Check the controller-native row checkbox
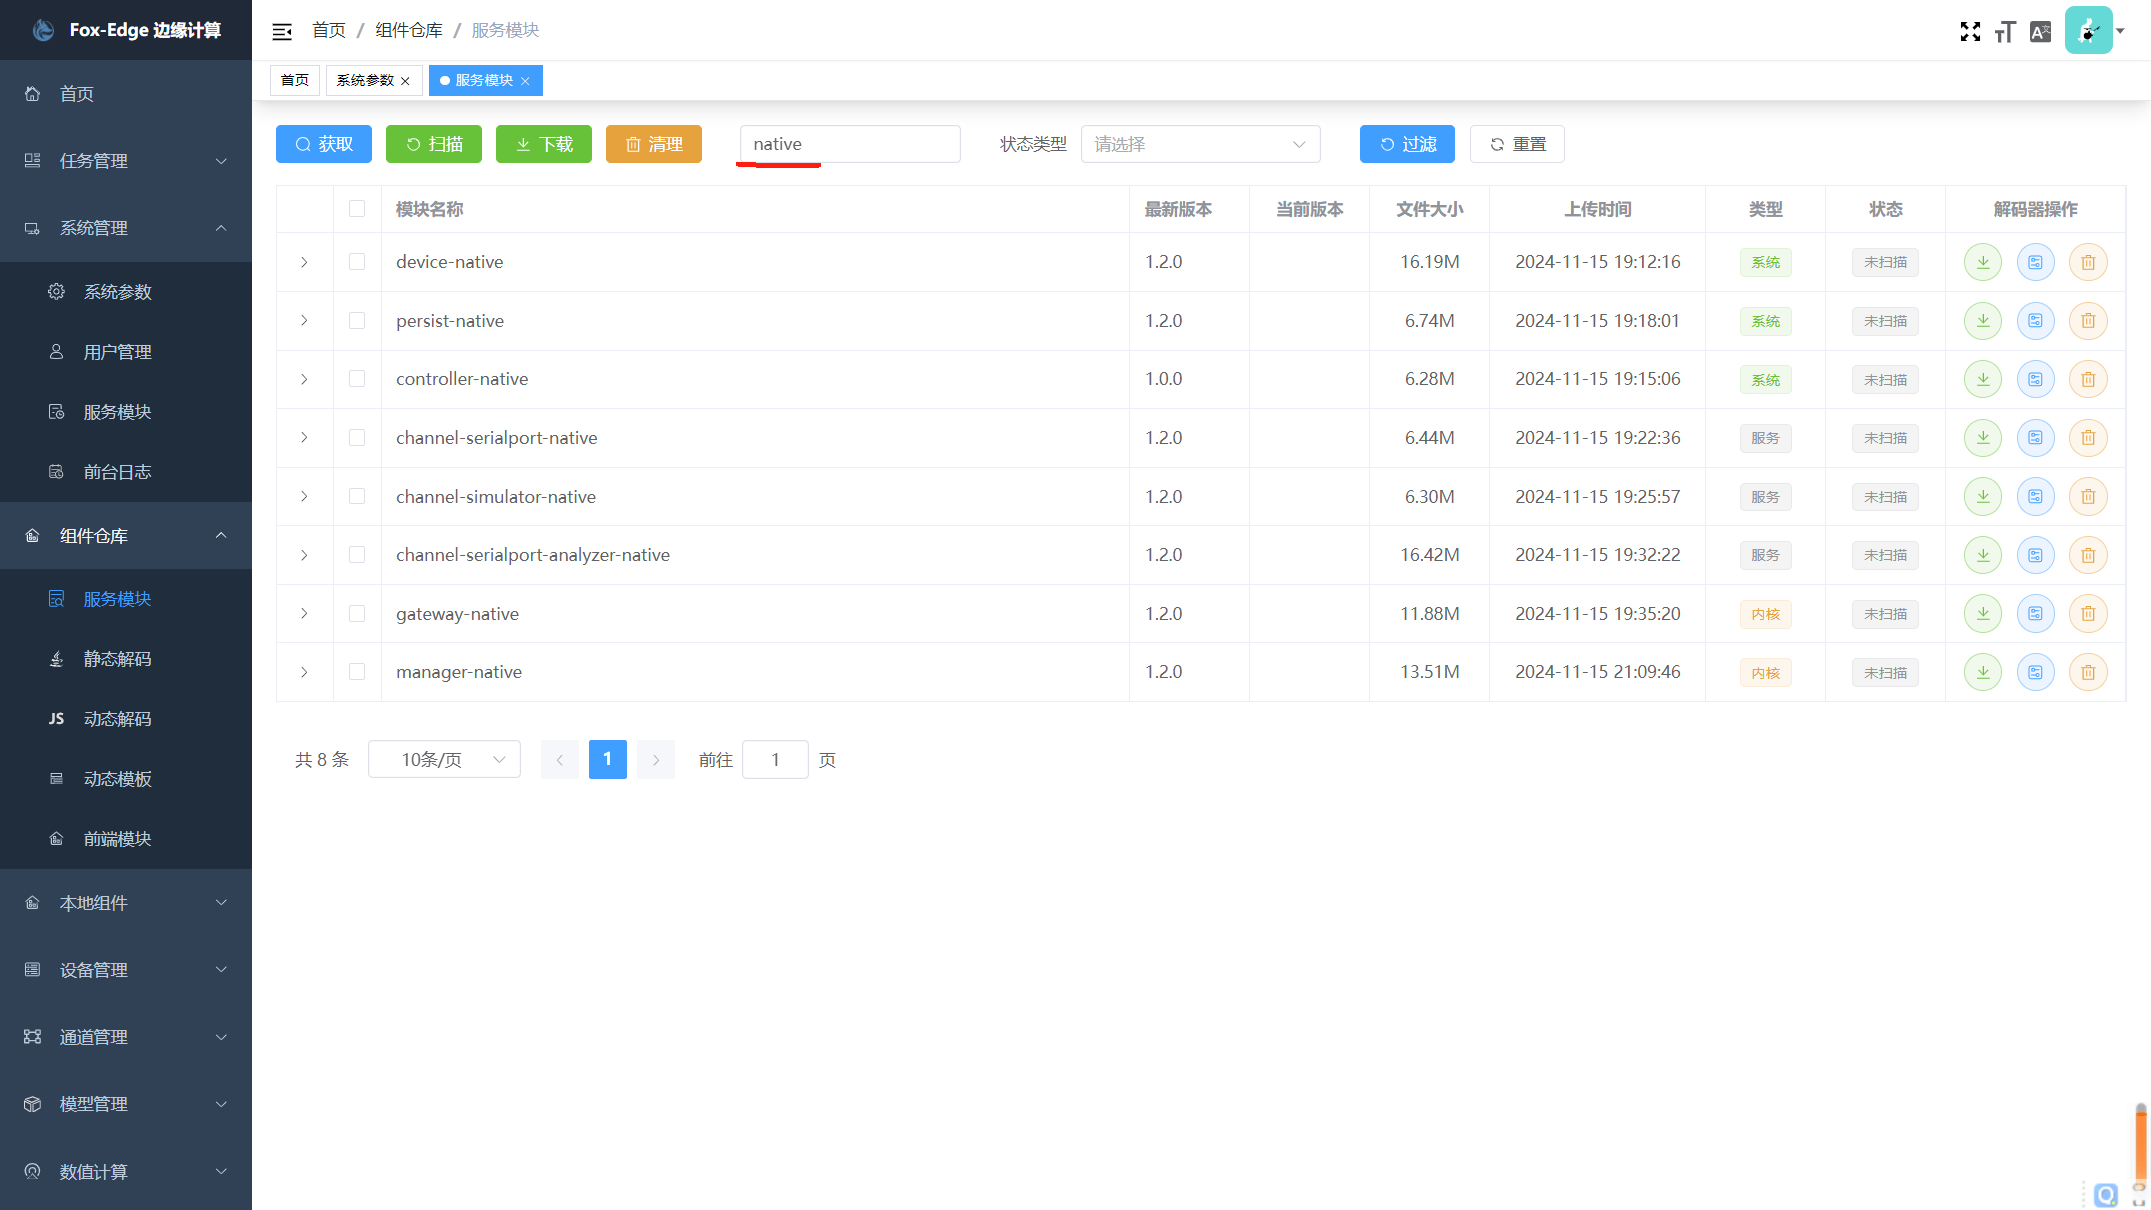2151x1210 pixels. [357, 379]
